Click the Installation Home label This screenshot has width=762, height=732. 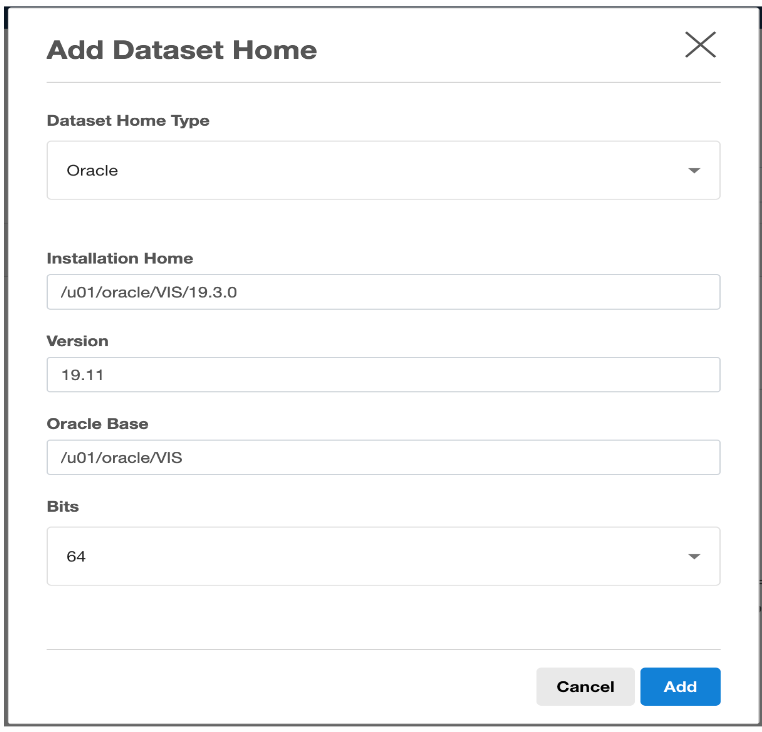120,258
